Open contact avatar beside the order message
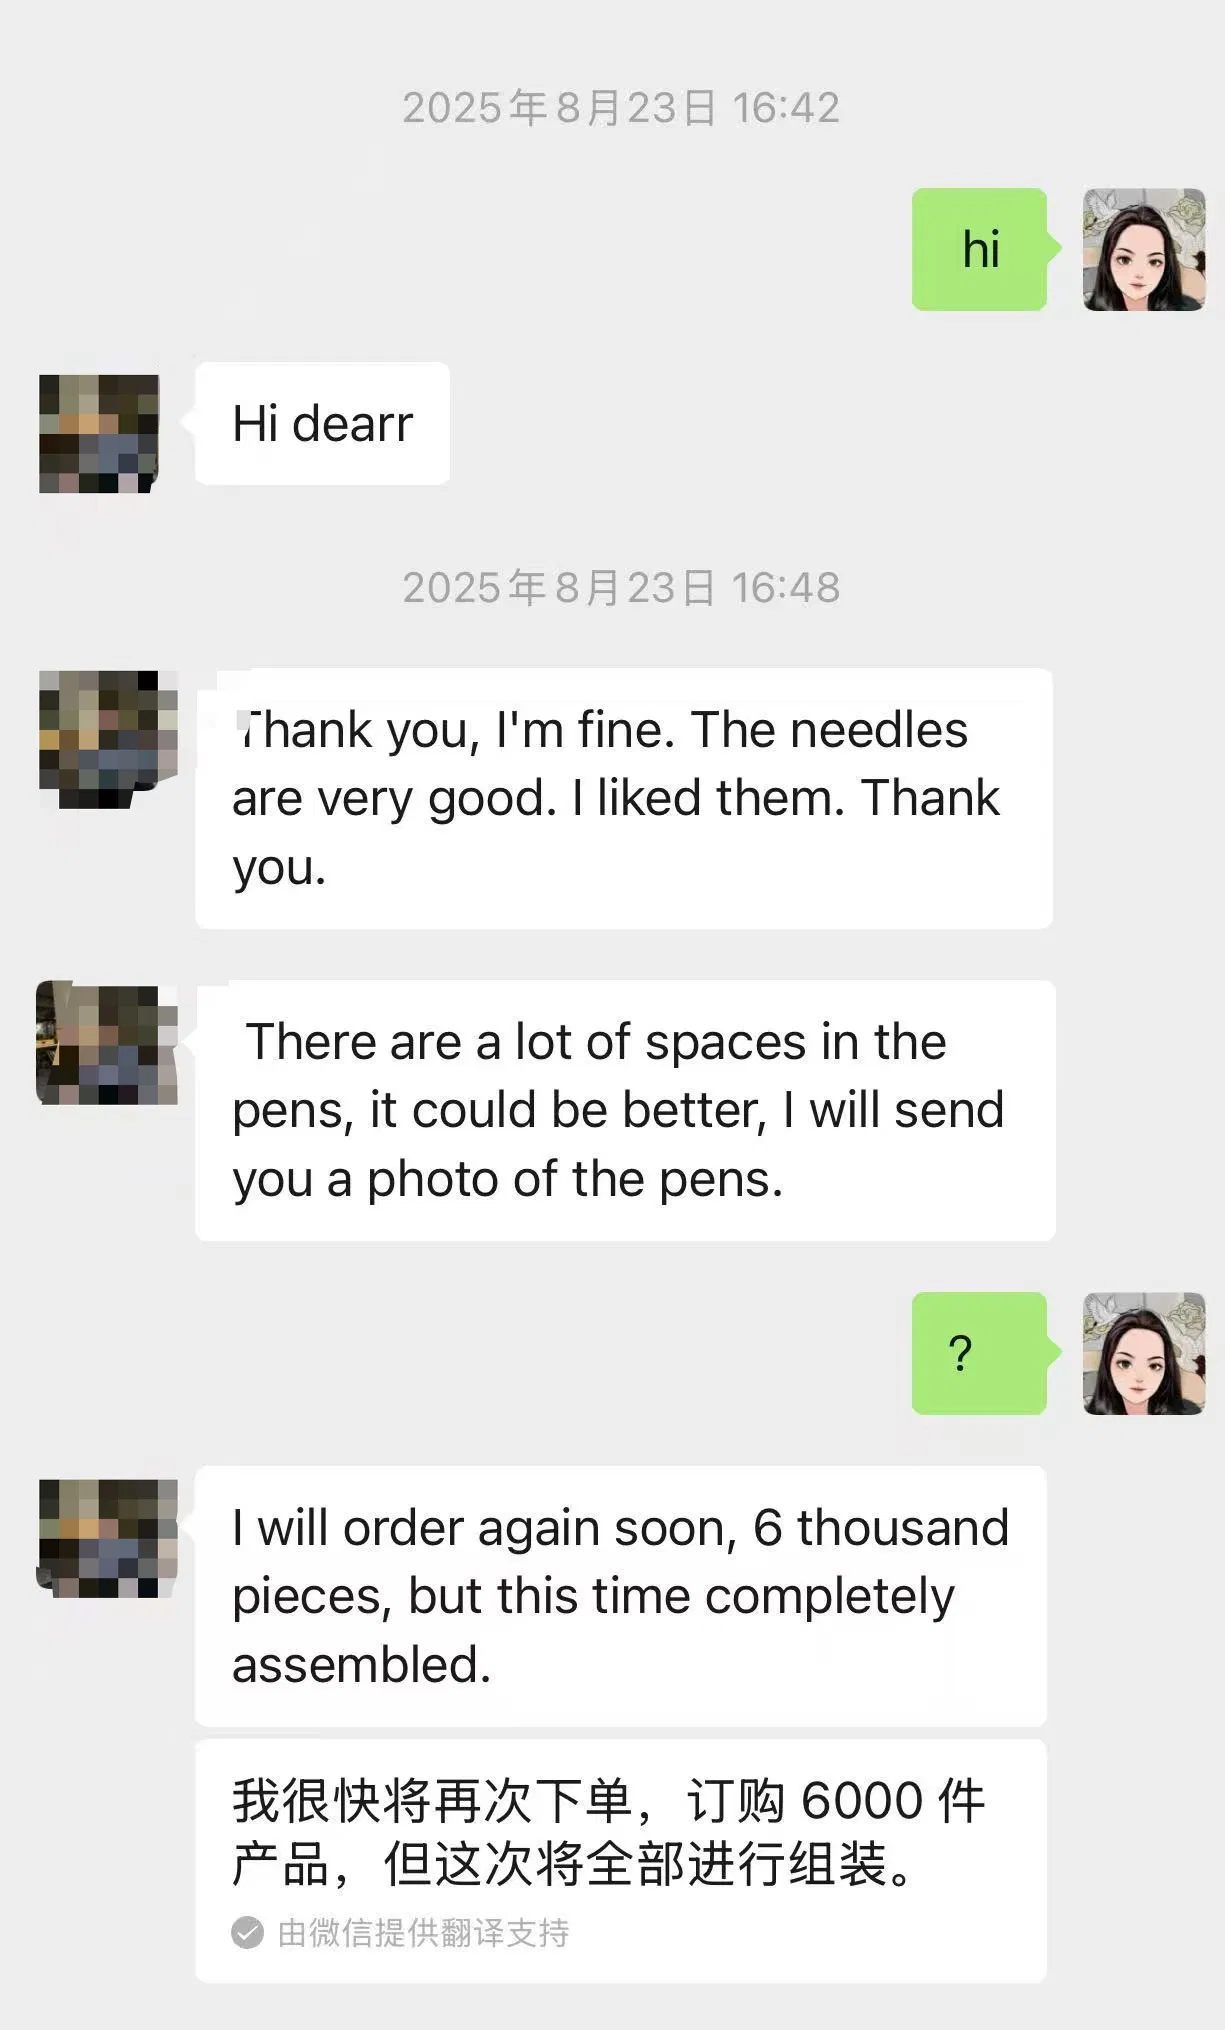The image size is (1225, 2030). pyautogui.click(x=107, y=1539)
